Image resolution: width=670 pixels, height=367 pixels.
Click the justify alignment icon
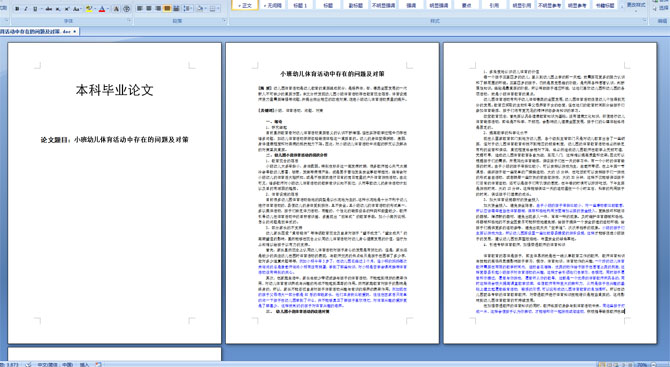(167, 9)
